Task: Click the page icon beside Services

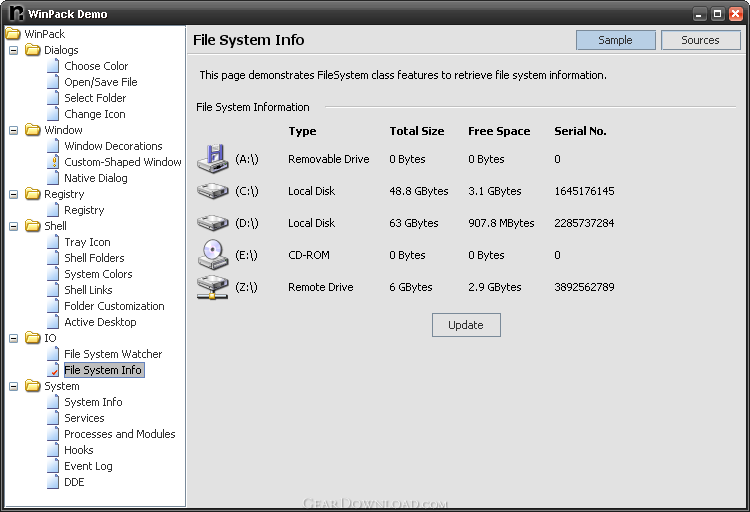Action: click(x=53, y=418)
